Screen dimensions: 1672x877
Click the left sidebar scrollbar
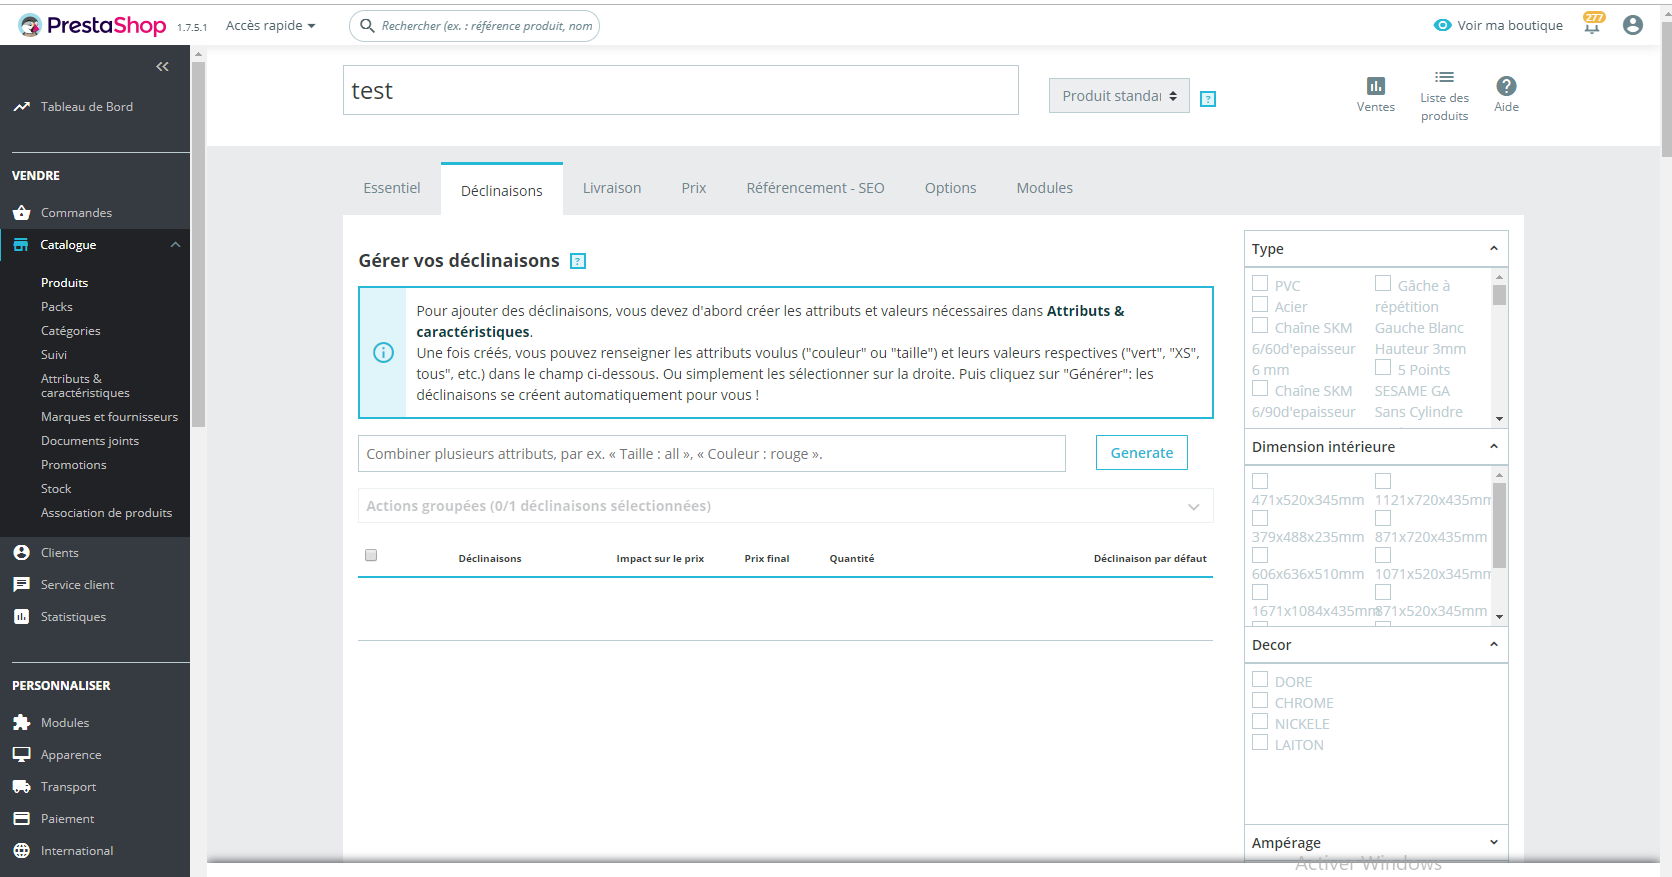[x=198, y=244]
